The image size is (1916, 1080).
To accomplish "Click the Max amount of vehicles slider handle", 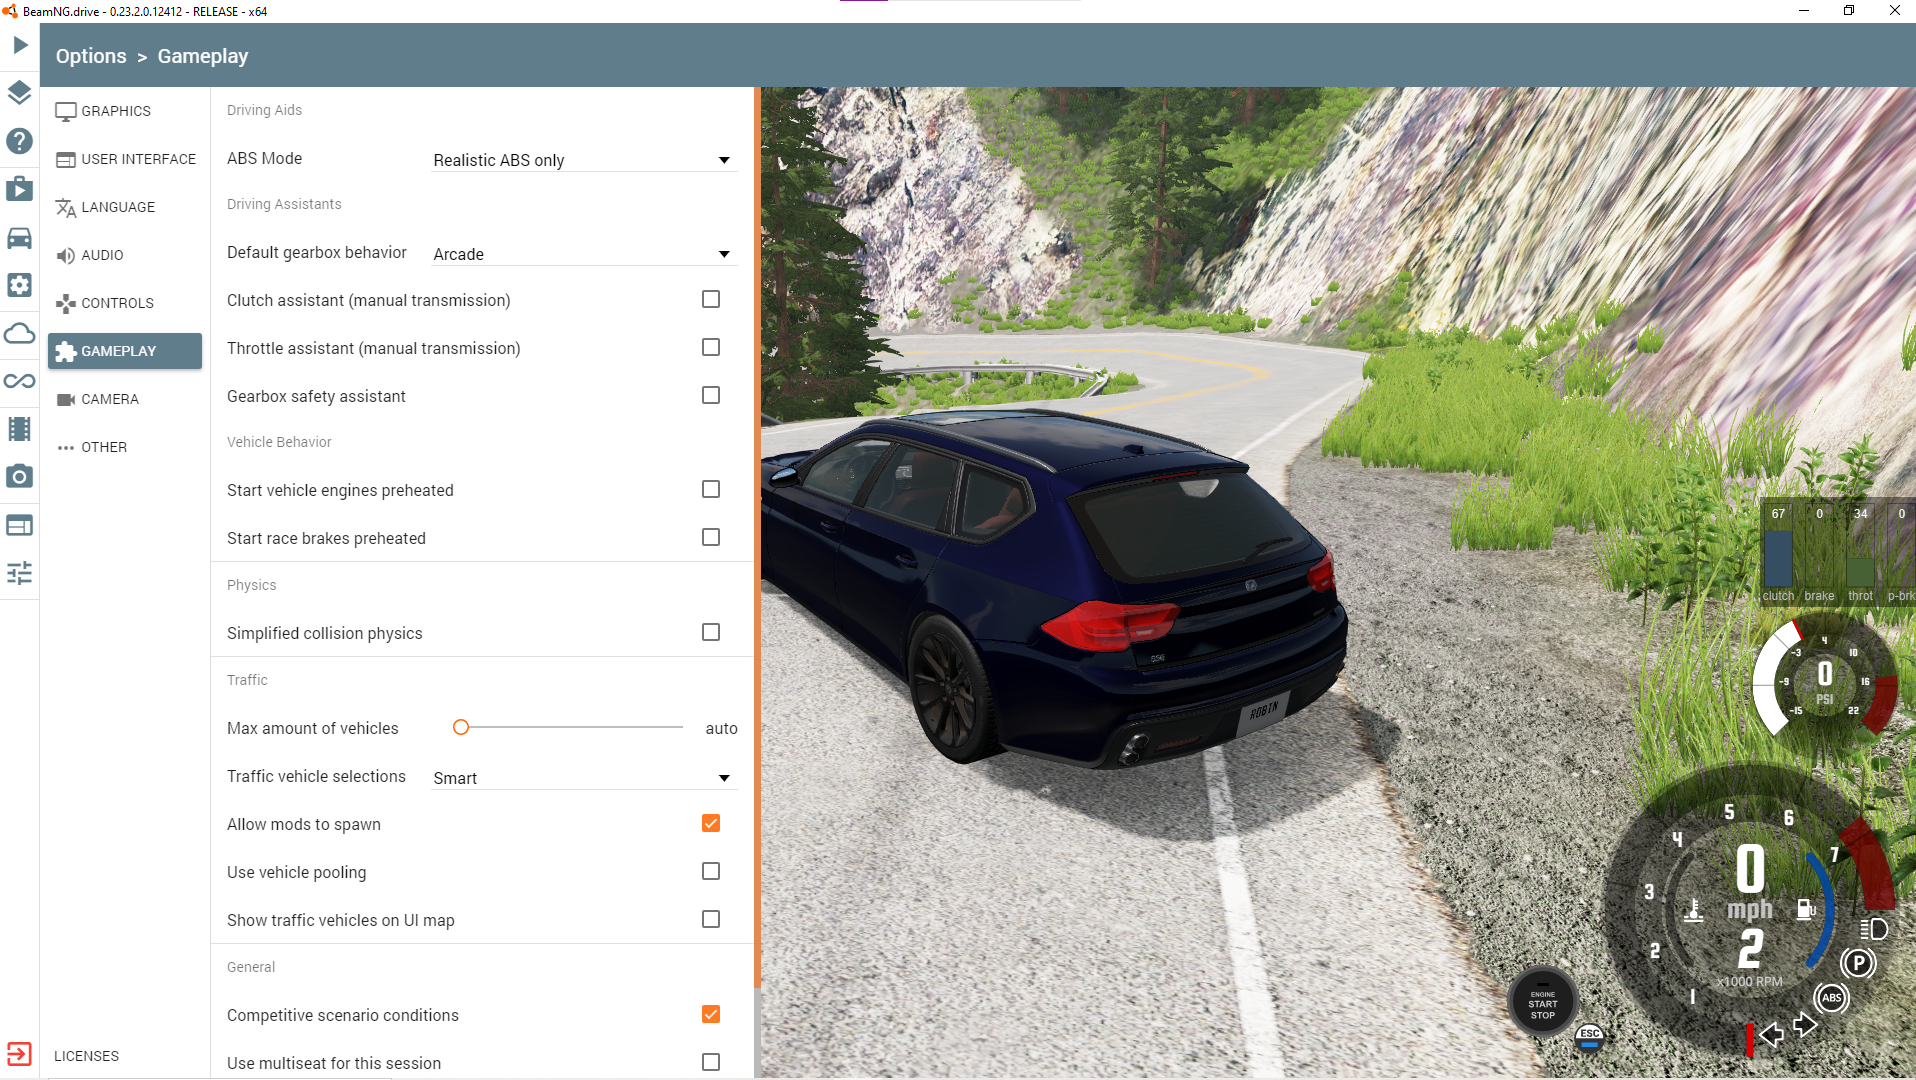I will 461,727.
